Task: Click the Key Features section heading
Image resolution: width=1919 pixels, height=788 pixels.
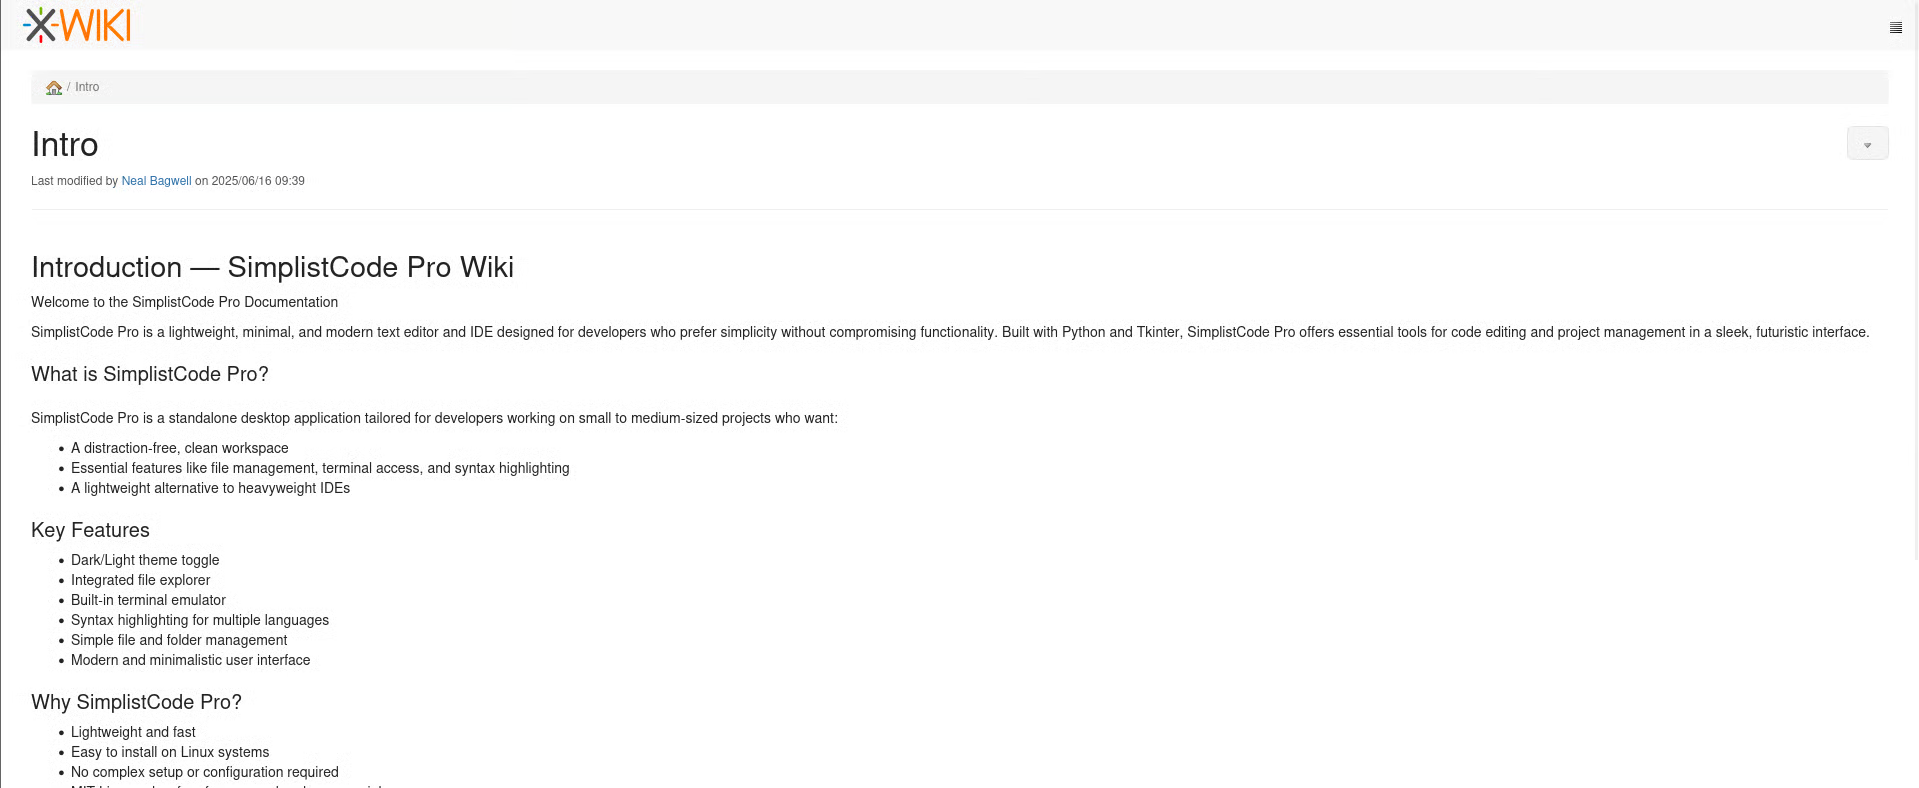Action: click(90, 530)
